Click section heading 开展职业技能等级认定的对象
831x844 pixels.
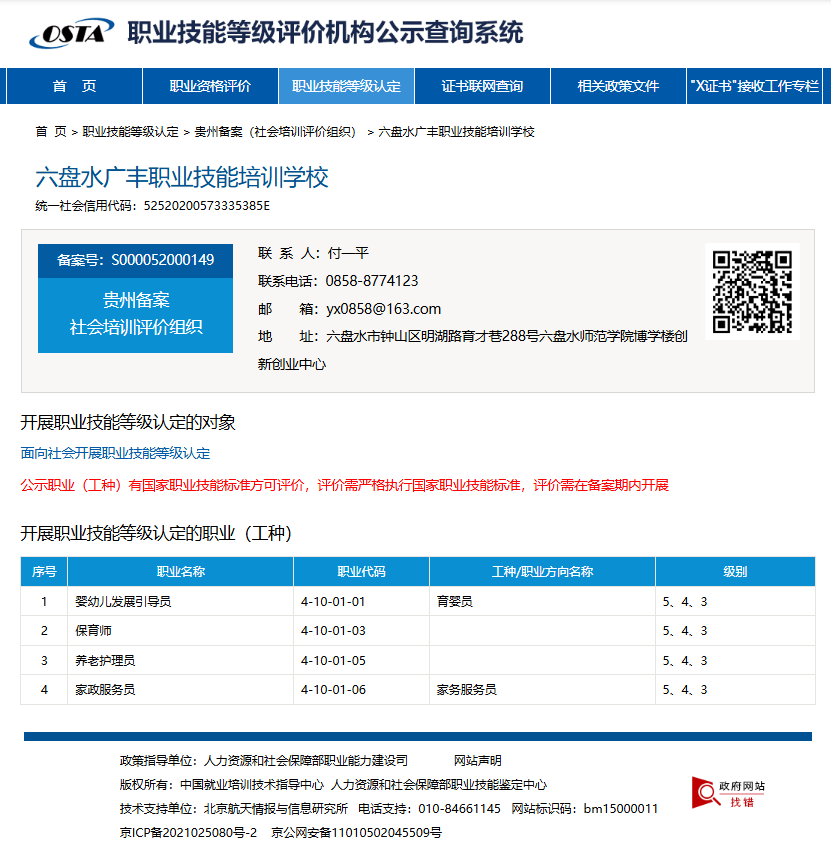click(x=128, y=423)
